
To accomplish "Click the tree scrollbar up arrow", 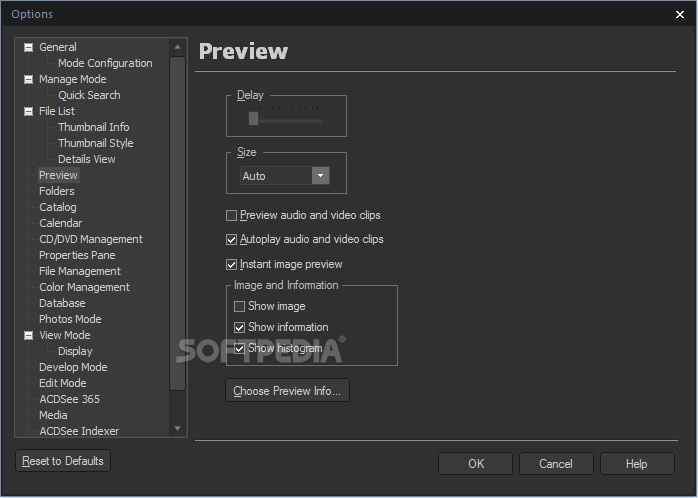I will 178,47.
